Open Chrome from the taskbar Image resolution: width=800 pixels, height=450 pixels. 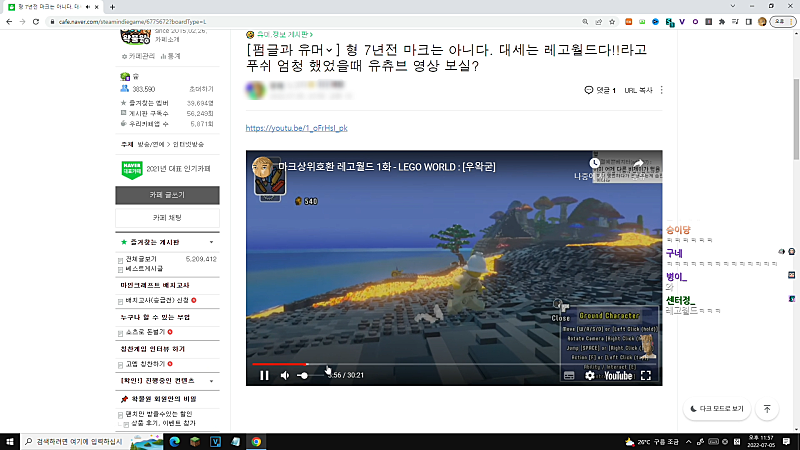coord(256,442)
